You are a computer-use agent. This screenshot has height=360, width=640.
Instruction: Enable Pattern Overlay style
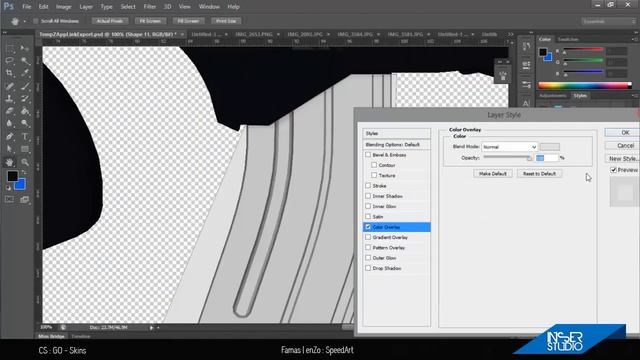368,248
